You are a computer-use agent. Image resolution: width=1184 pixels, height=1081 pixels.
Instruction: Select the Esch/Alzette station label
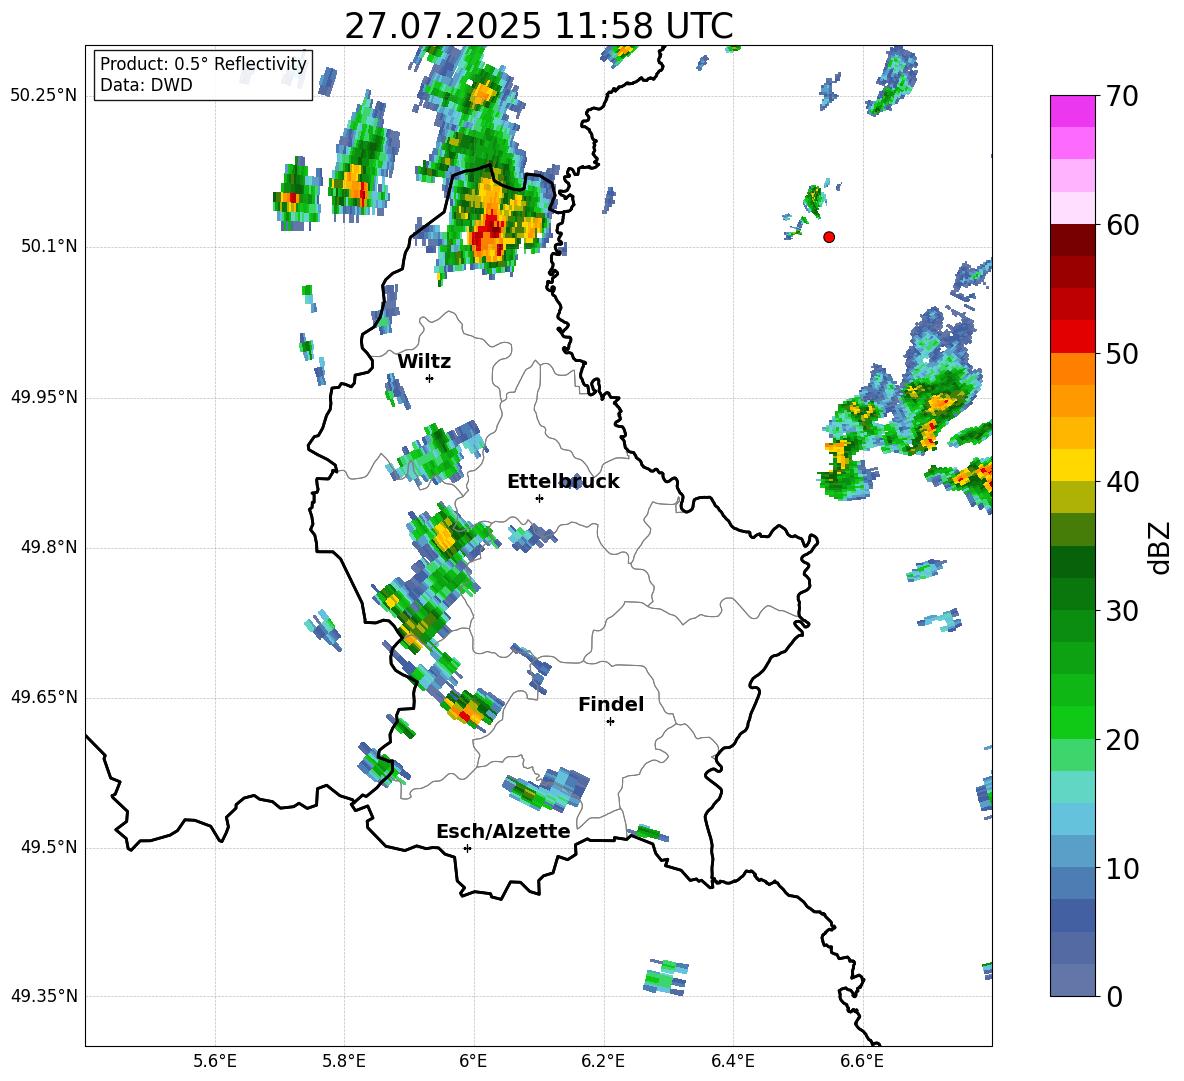(503, 831)
